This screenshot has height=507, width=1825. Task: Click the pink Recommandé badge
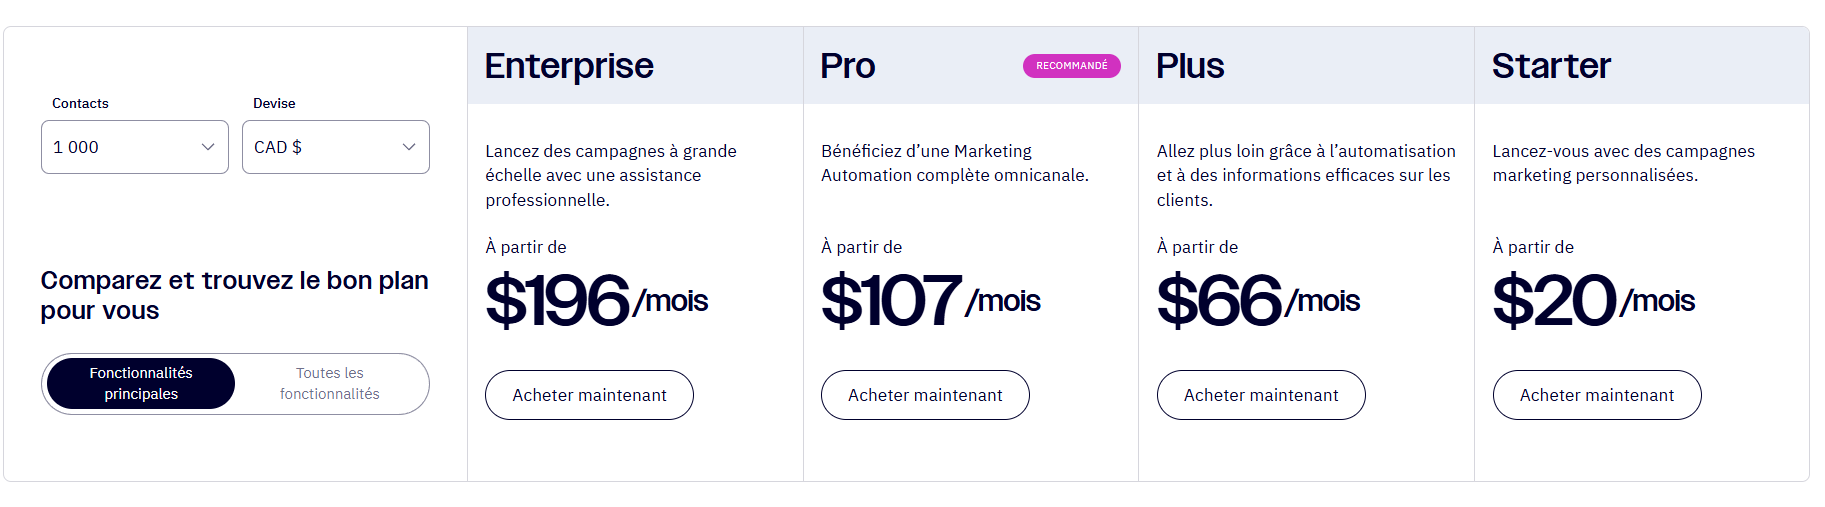pyautogui.click(x=1071, y=66)
